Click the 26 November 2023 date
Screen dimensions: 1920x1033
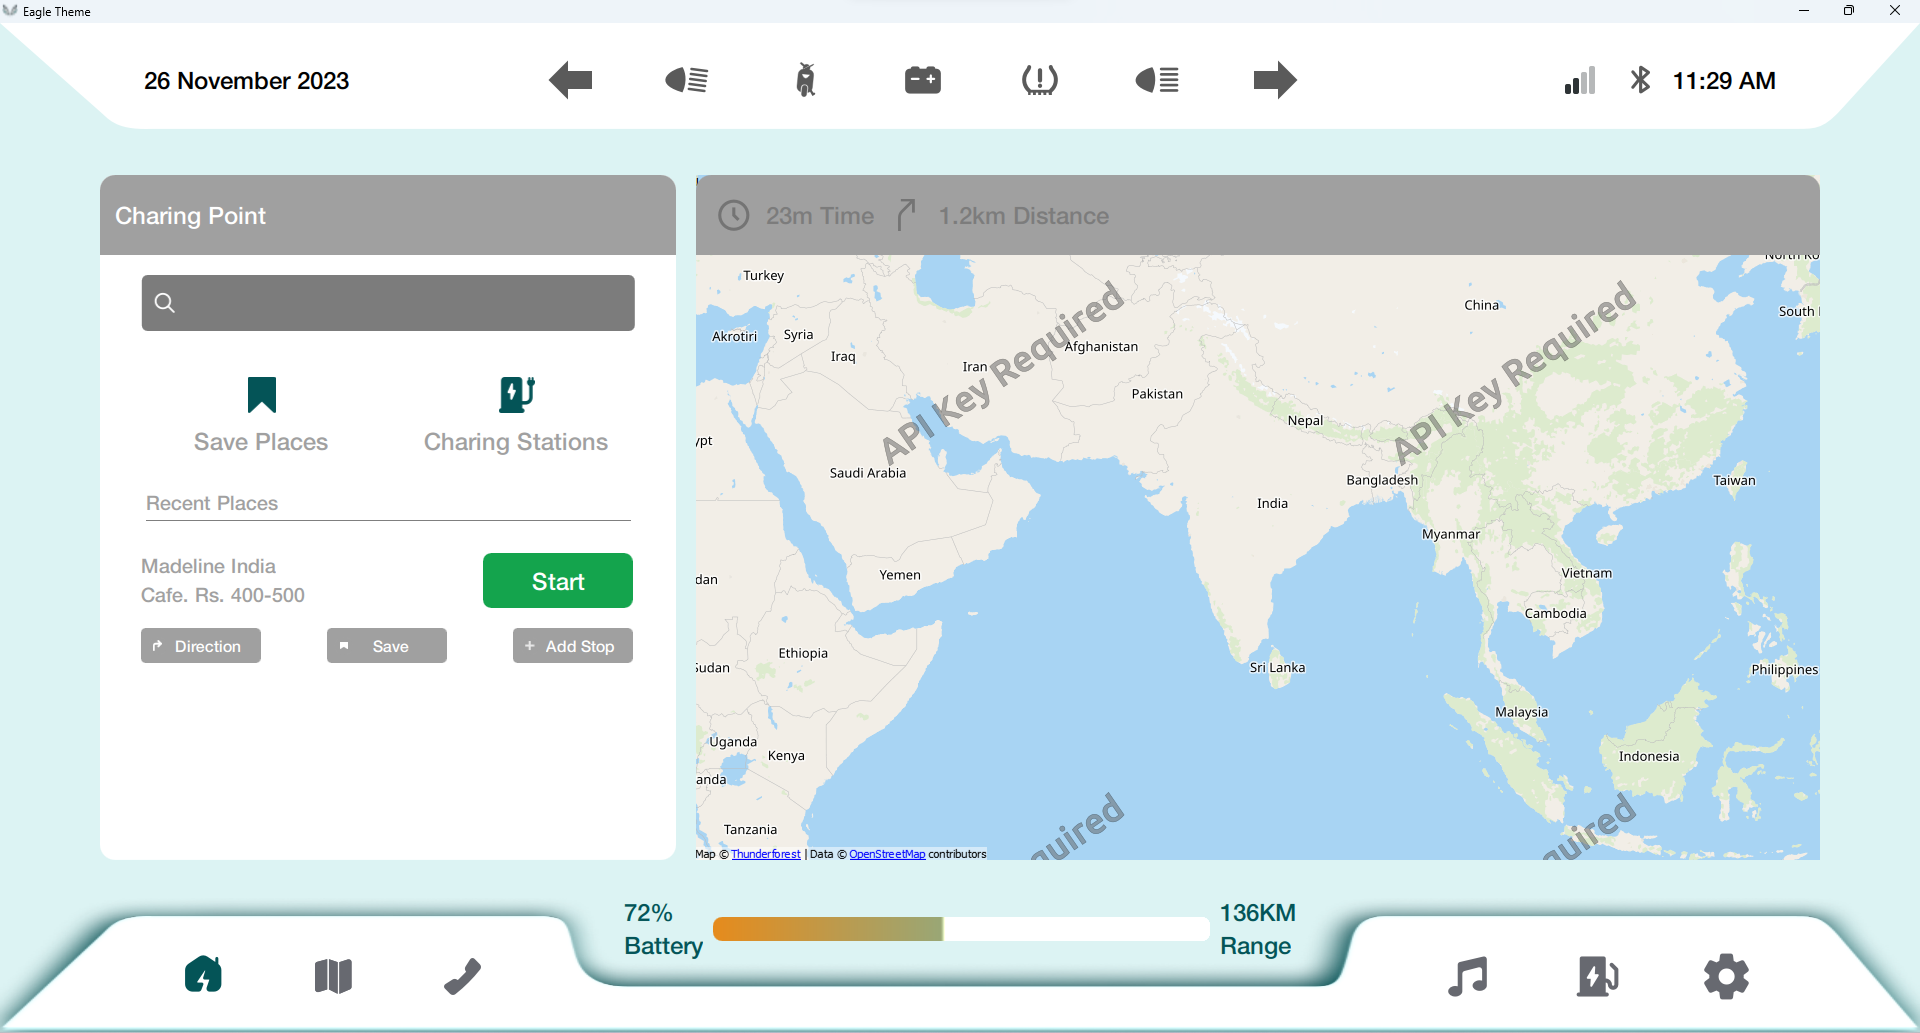pos(246,81)
